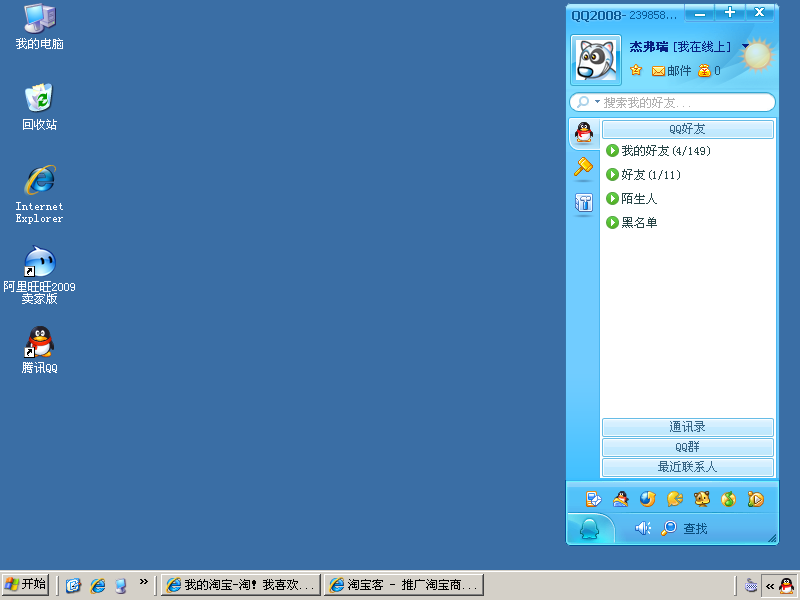Click the gold money bag icon
Image resolution: width=800 pixels, height=600 pixels.
704,70
